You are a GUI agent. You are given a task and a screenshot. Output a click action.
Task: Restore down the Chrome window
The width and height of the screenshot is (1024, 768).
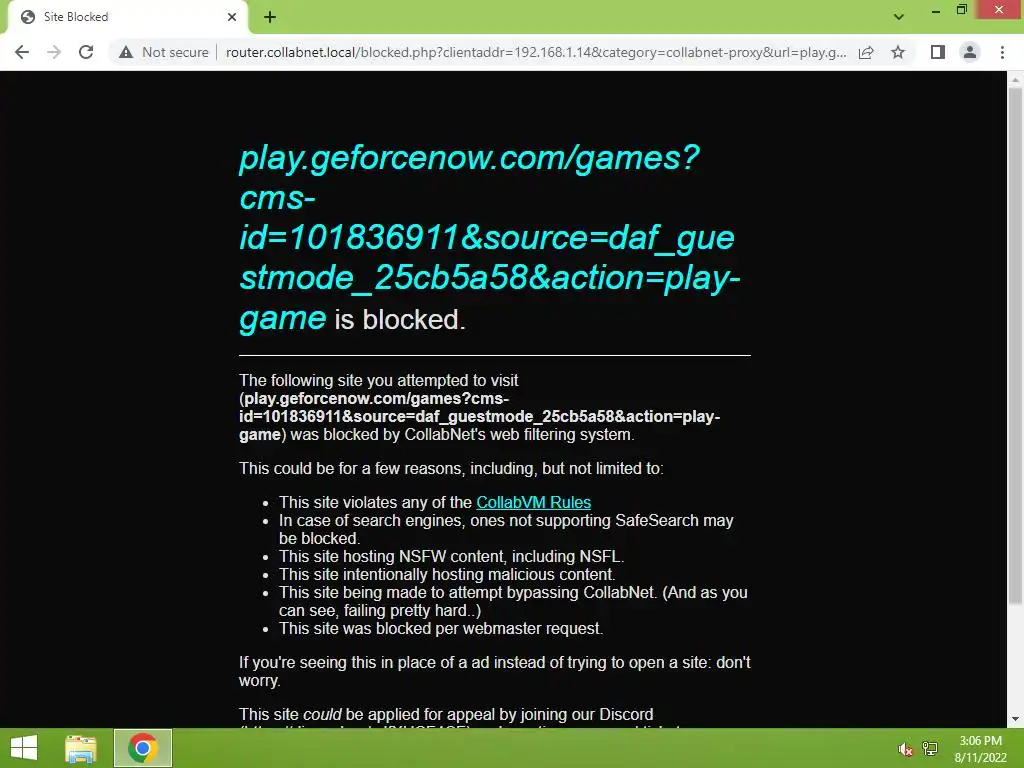click(x=961, y=10)
